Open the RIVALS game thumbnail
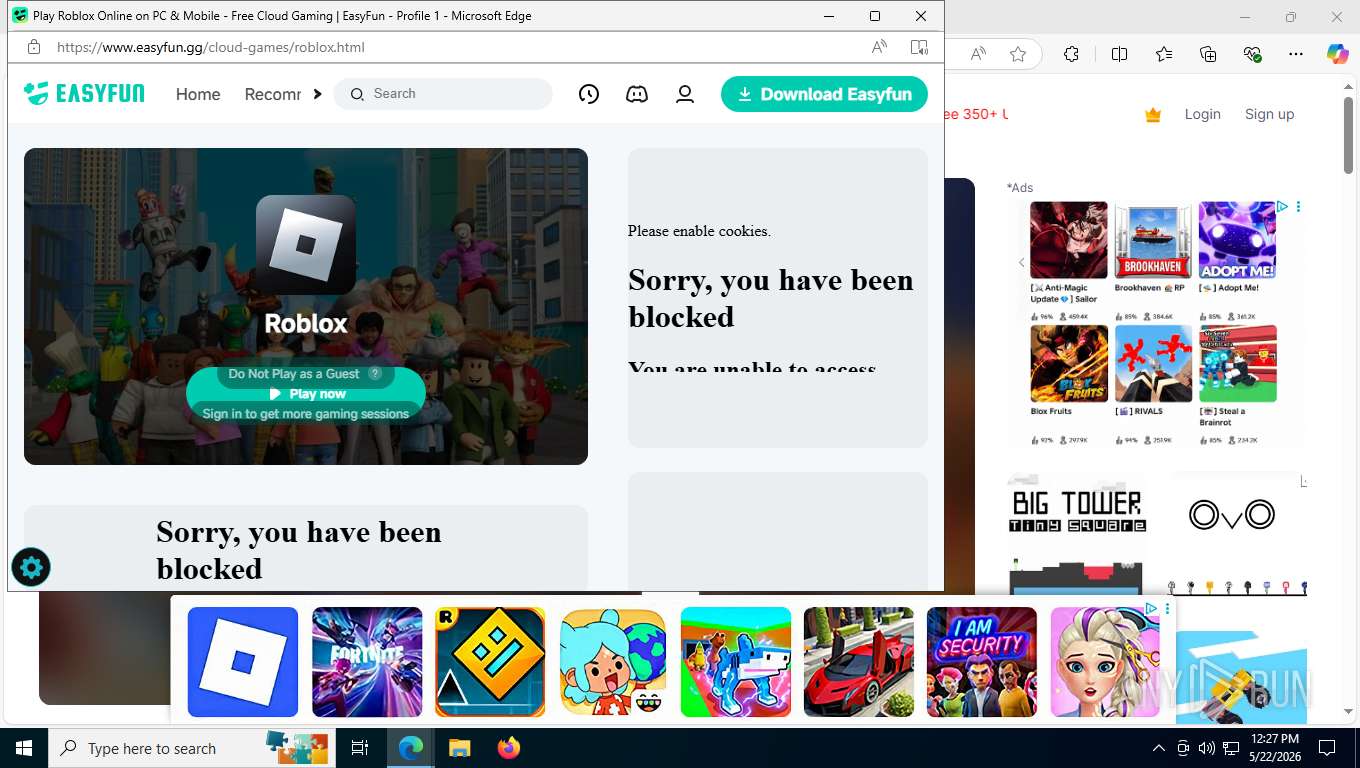This screenshot has width=1360, height=768. pos(1153,363)
